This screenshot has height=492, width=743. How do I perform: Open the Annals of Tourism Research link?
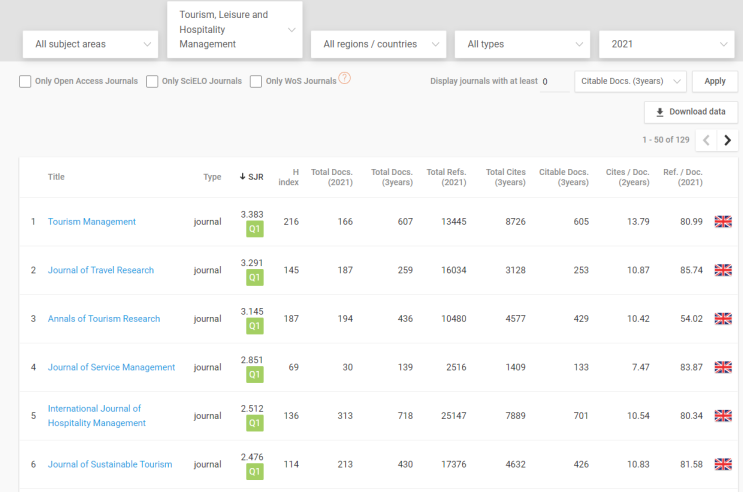coord(104,319)
